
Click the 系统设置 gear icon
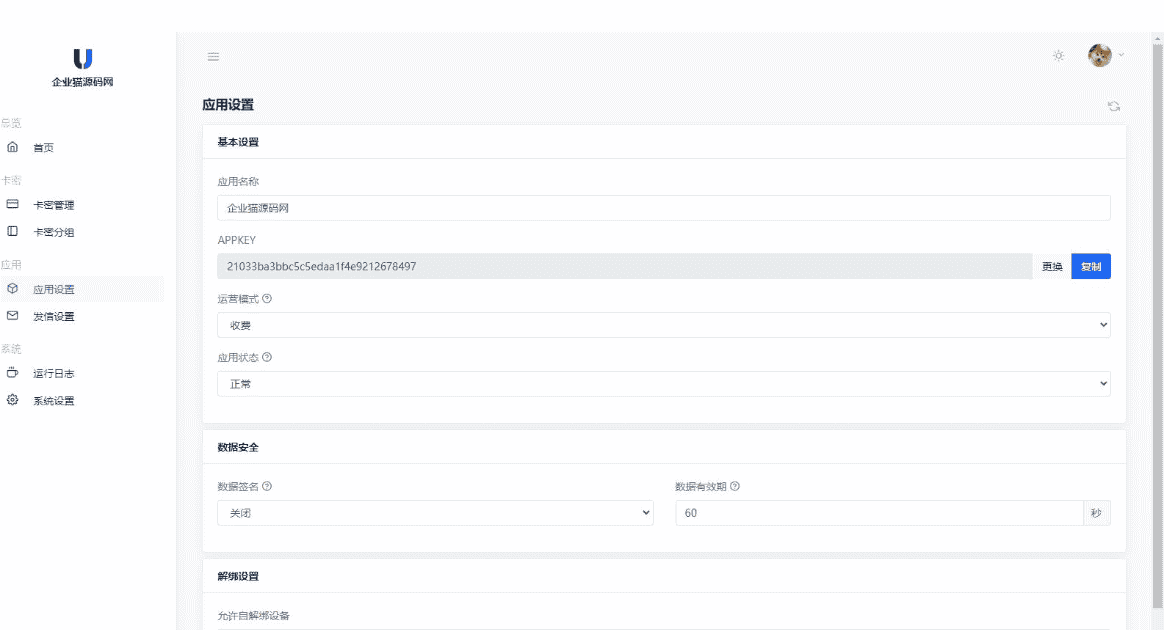pyautogui.click(x=13, y=400)
